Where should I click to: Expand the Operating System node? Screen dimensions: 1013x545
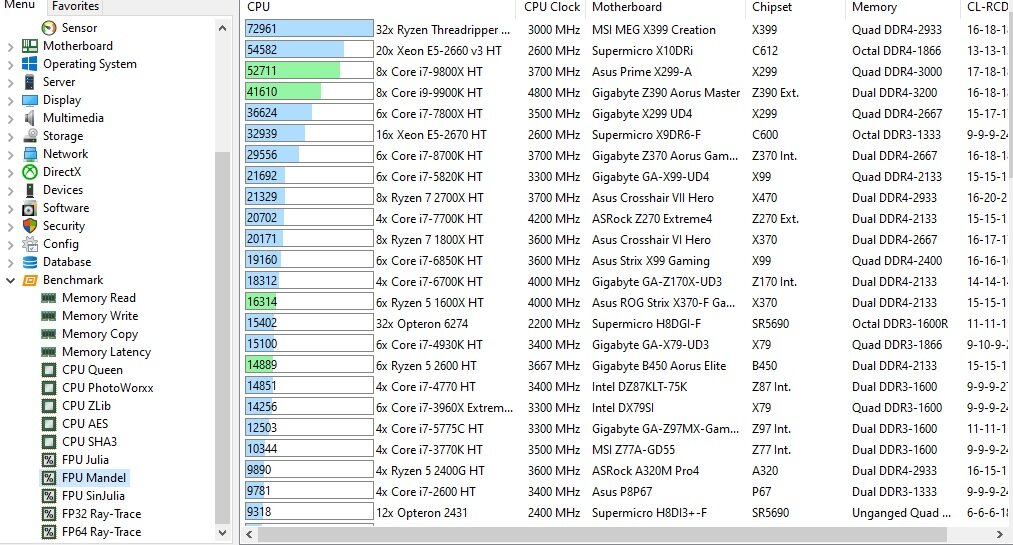coord(10,65)
